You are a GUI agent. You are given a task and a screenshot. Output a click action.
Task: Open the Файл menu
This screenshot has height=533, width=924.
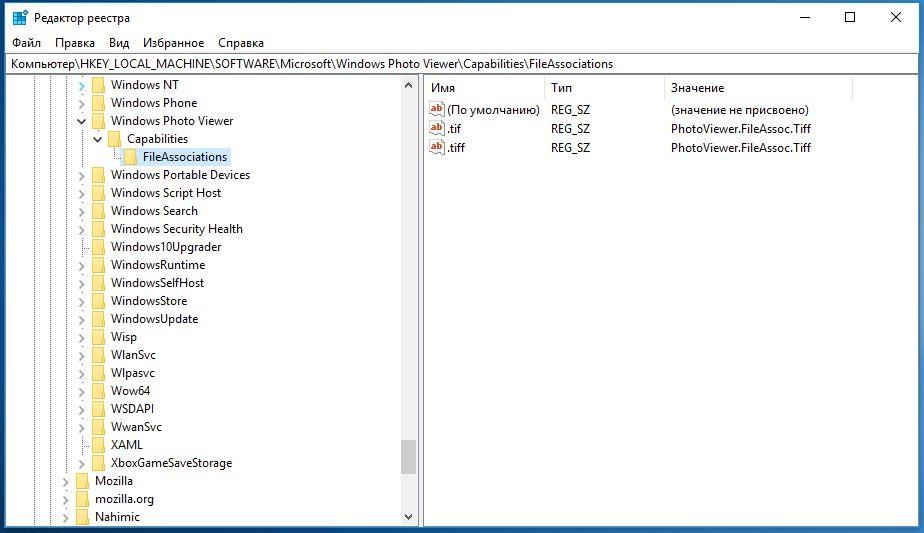(x=27, y=43)
